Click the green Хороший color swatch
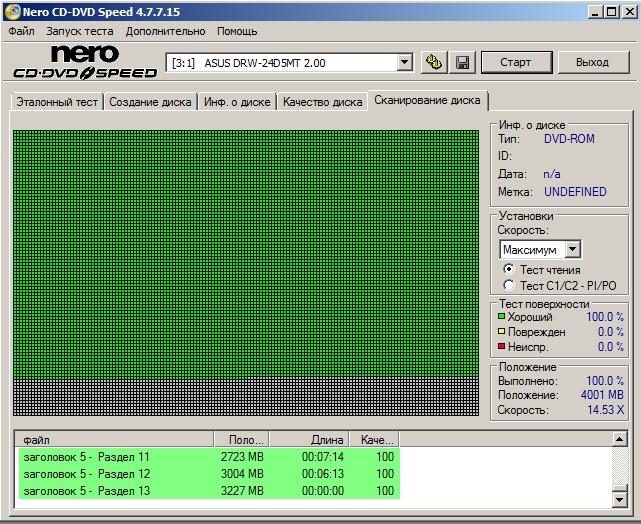 (502, 317)
